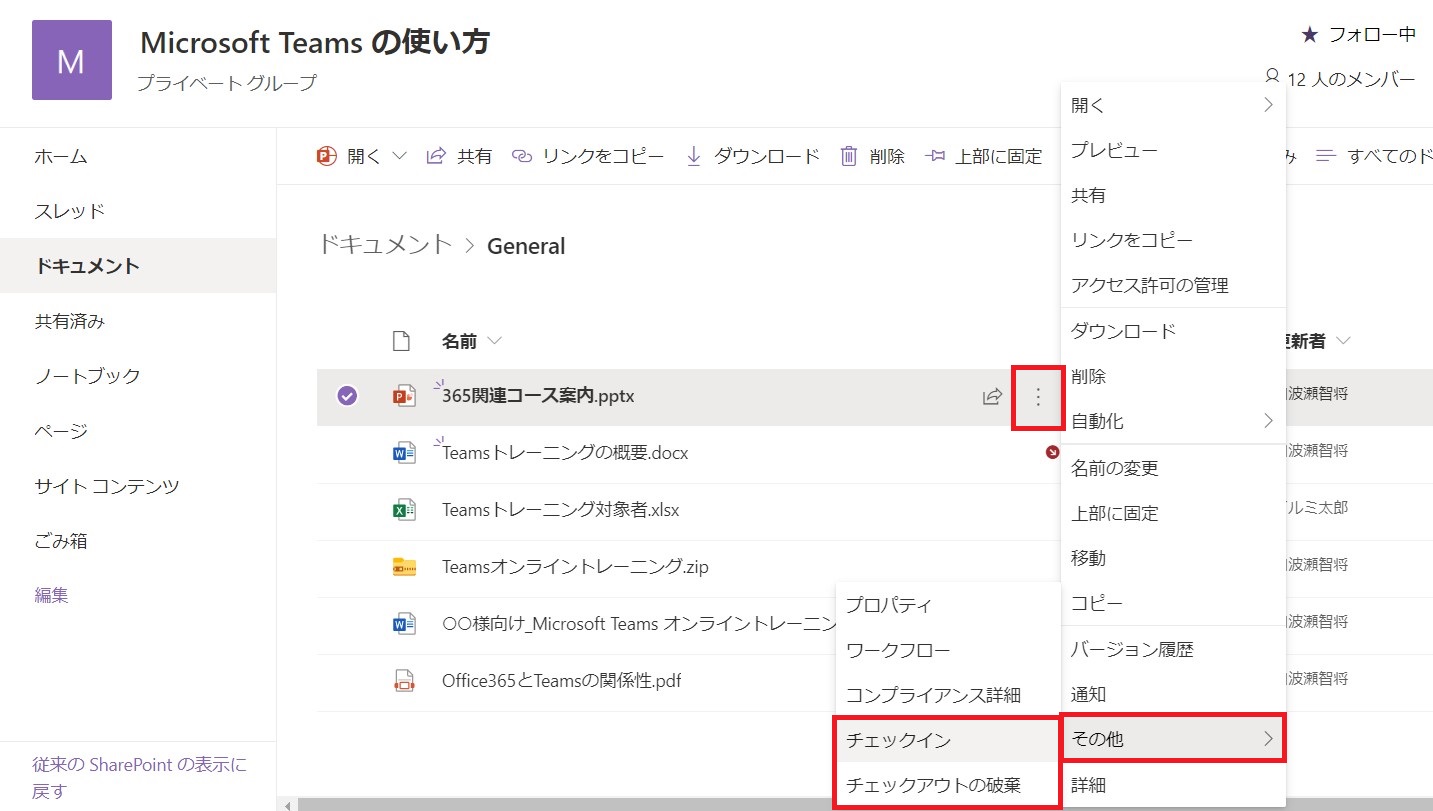This screenshot has width=1433, height=811.
Task: Click the 編集 link in left navigation
Action: point(51,595)
